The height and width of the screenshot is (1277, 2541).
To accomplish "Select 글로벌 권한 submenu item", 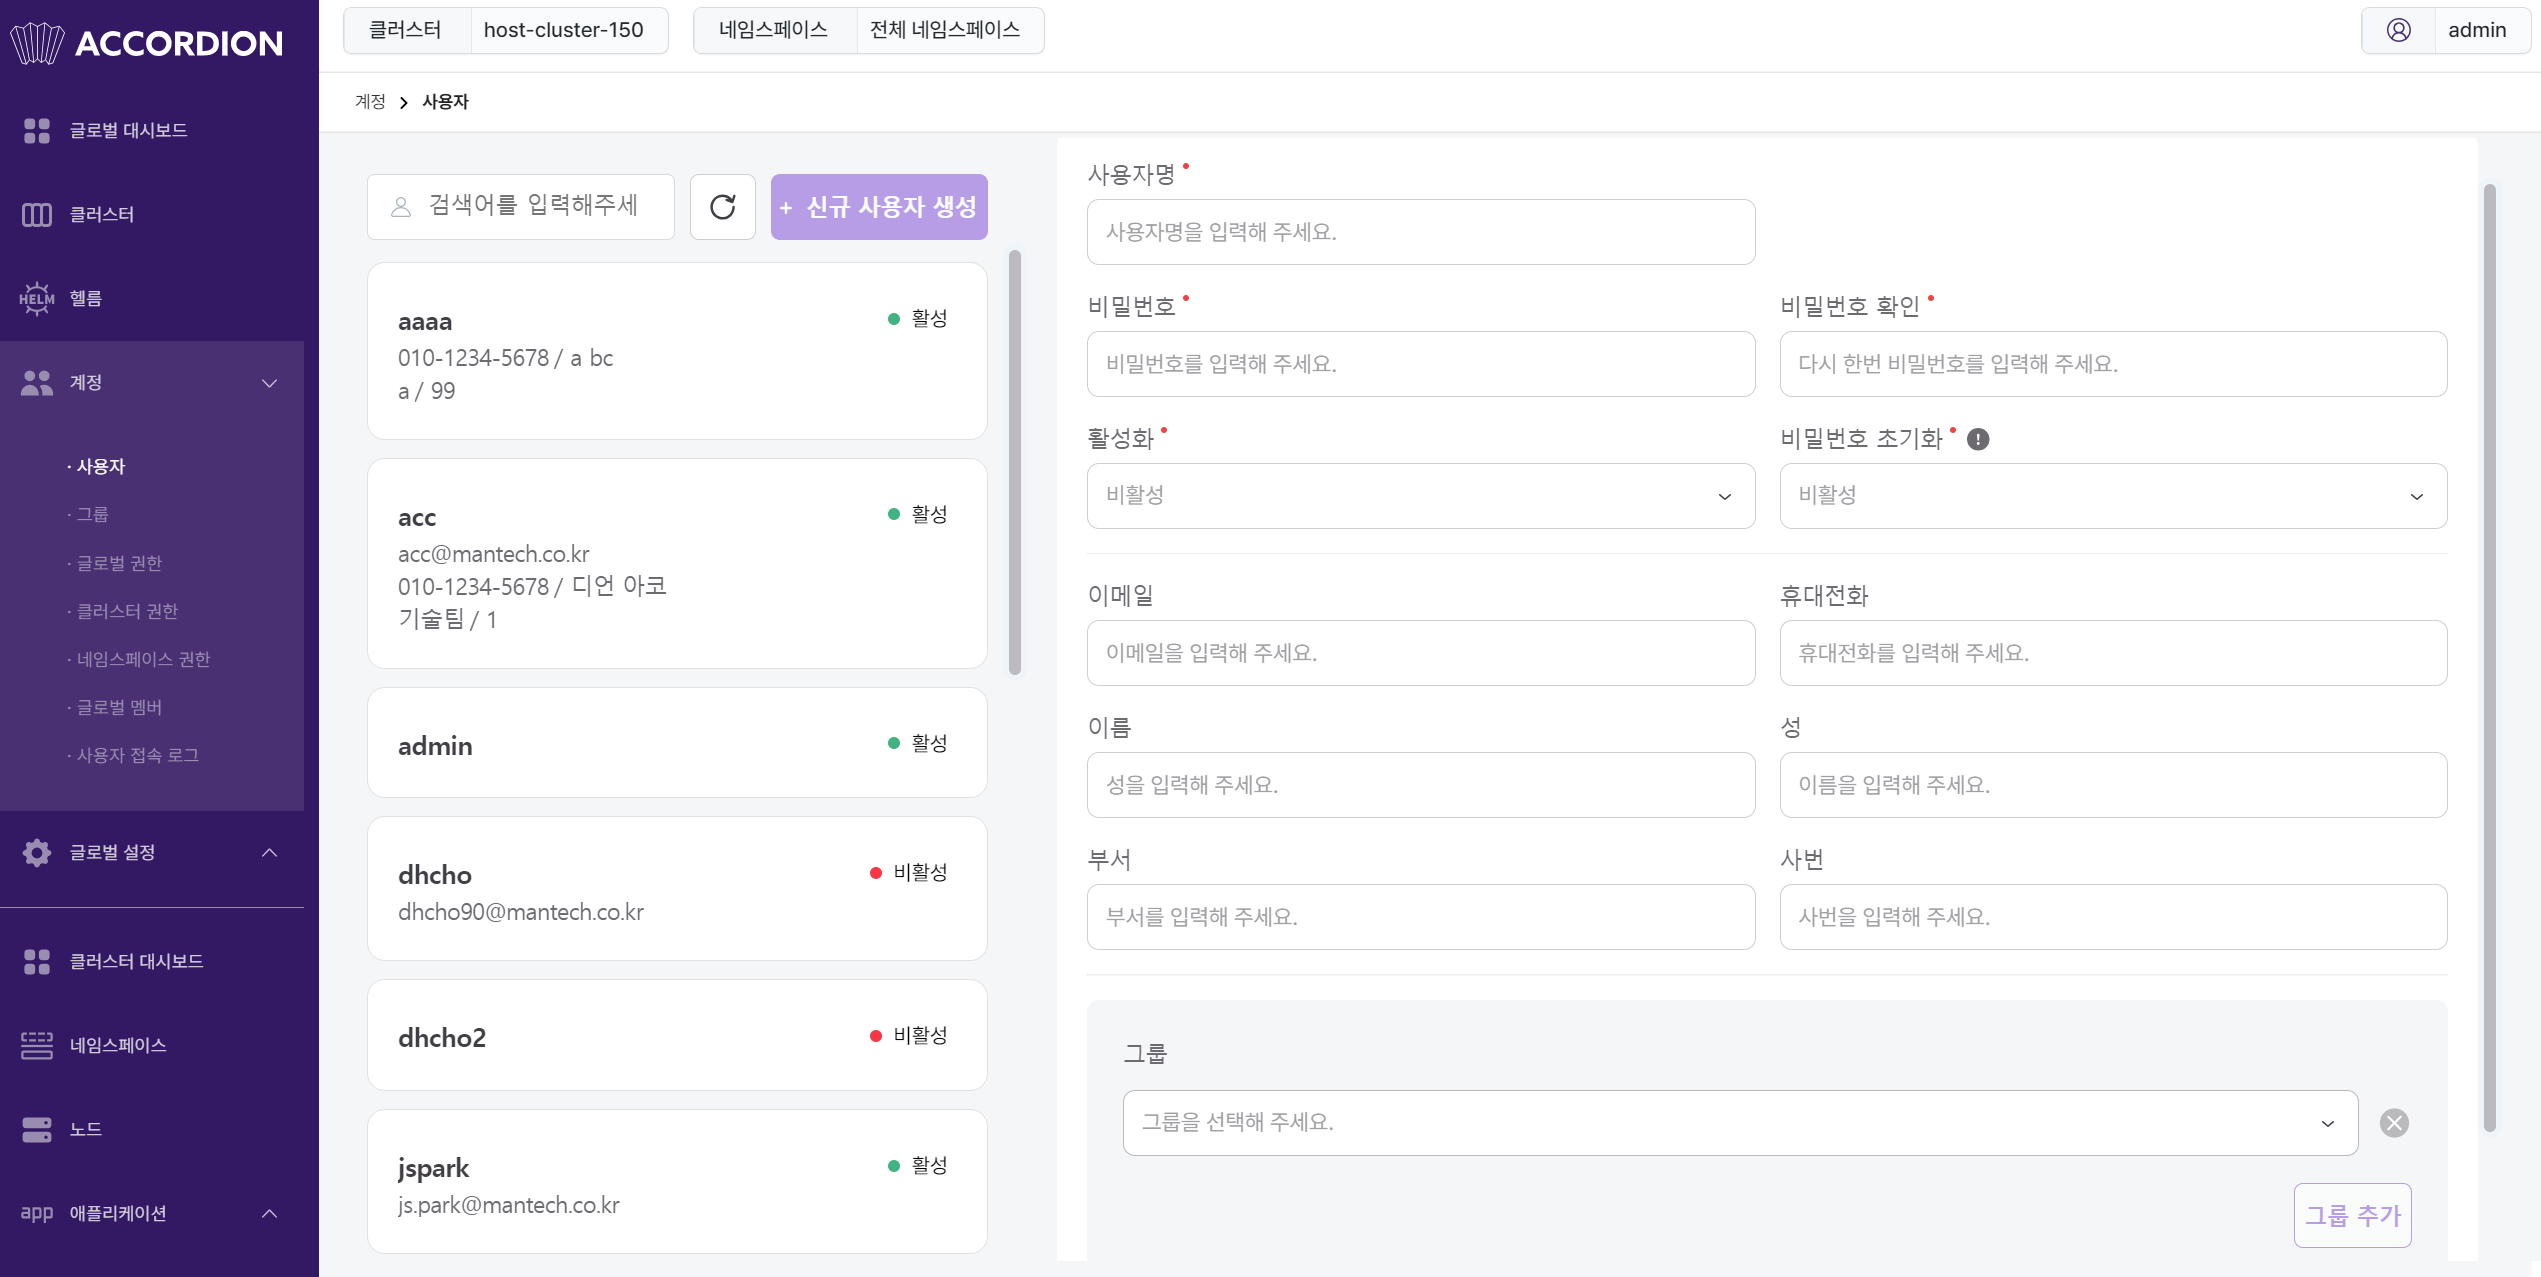I will click(119, 564).
